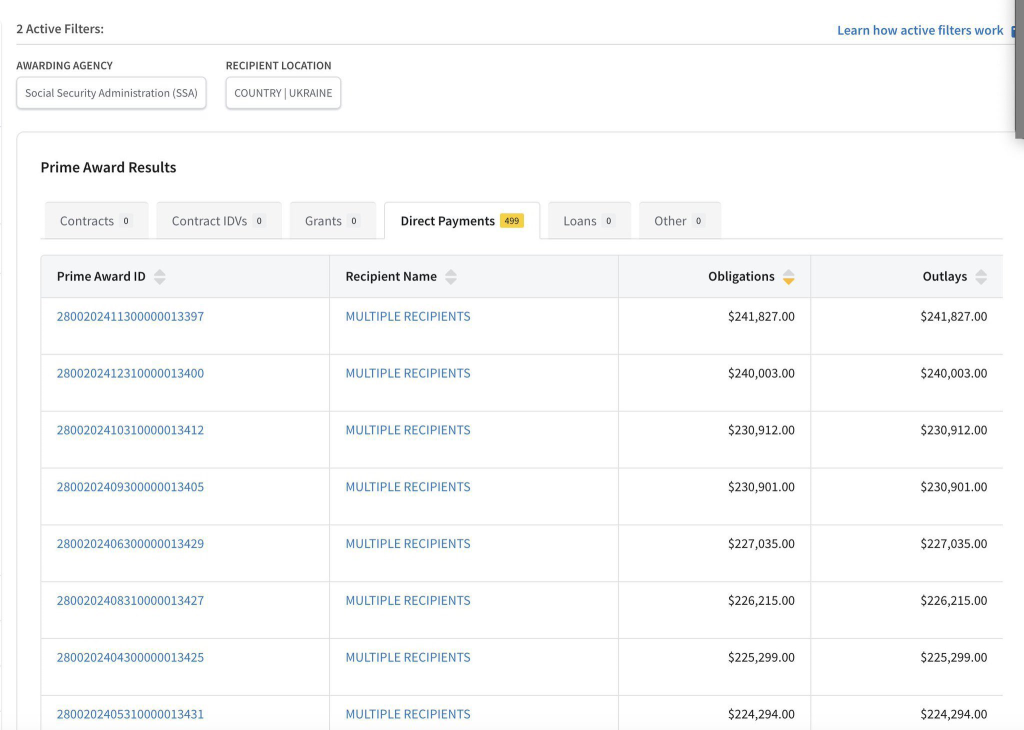
Task: Remove the Country Ukraine filter chip
Action: tap(283, 93)
